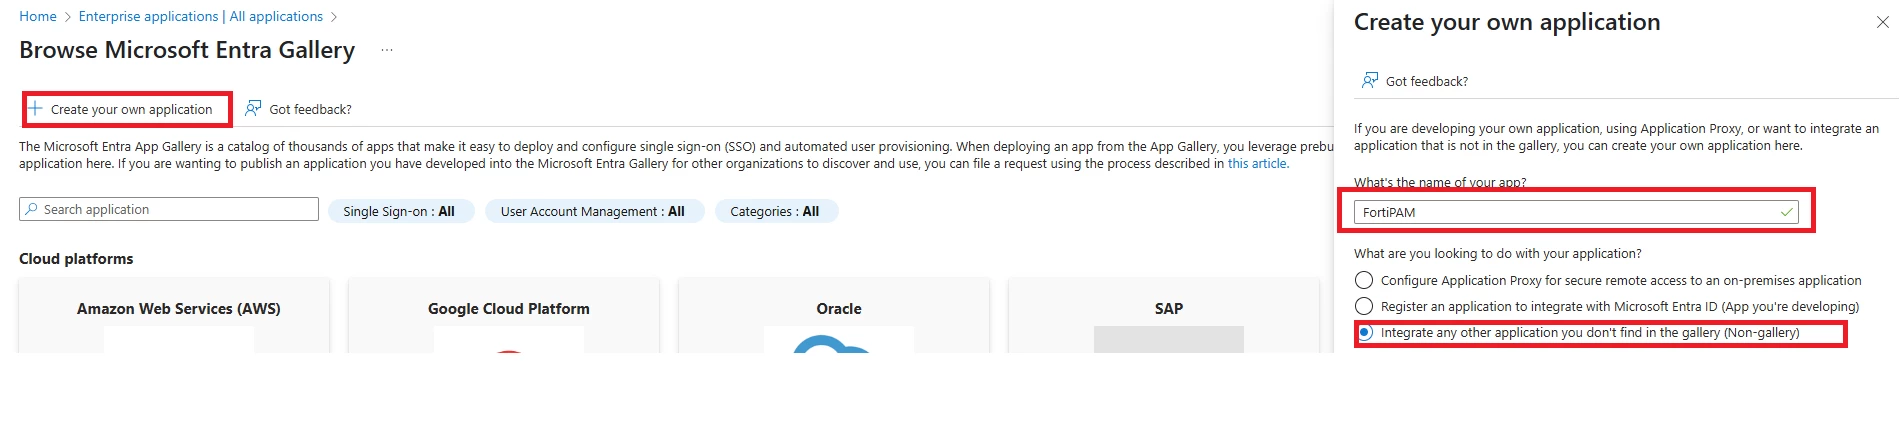Open the 'this article' link

1258,164
